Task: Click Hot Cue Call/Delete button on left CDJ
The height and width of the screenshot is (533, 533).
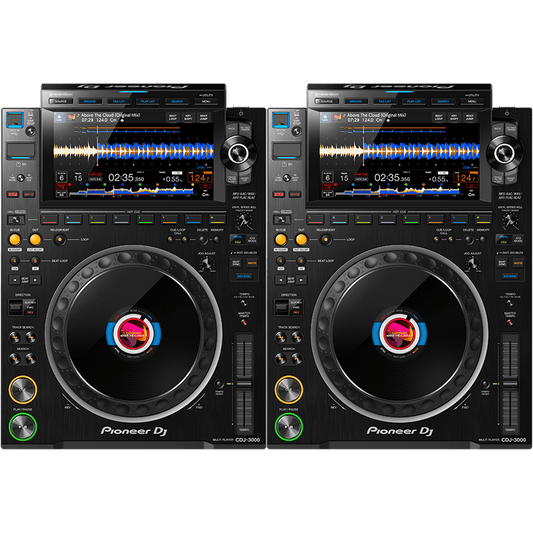Action: pos(16,220)
